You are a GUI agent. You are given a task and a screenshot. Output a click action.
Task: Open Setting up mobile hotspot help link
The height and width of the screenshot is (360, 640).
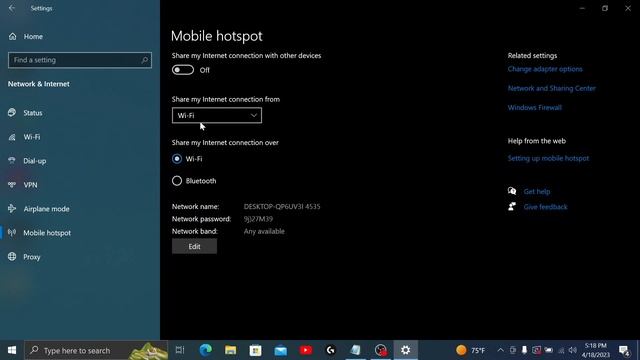point(548,158)
